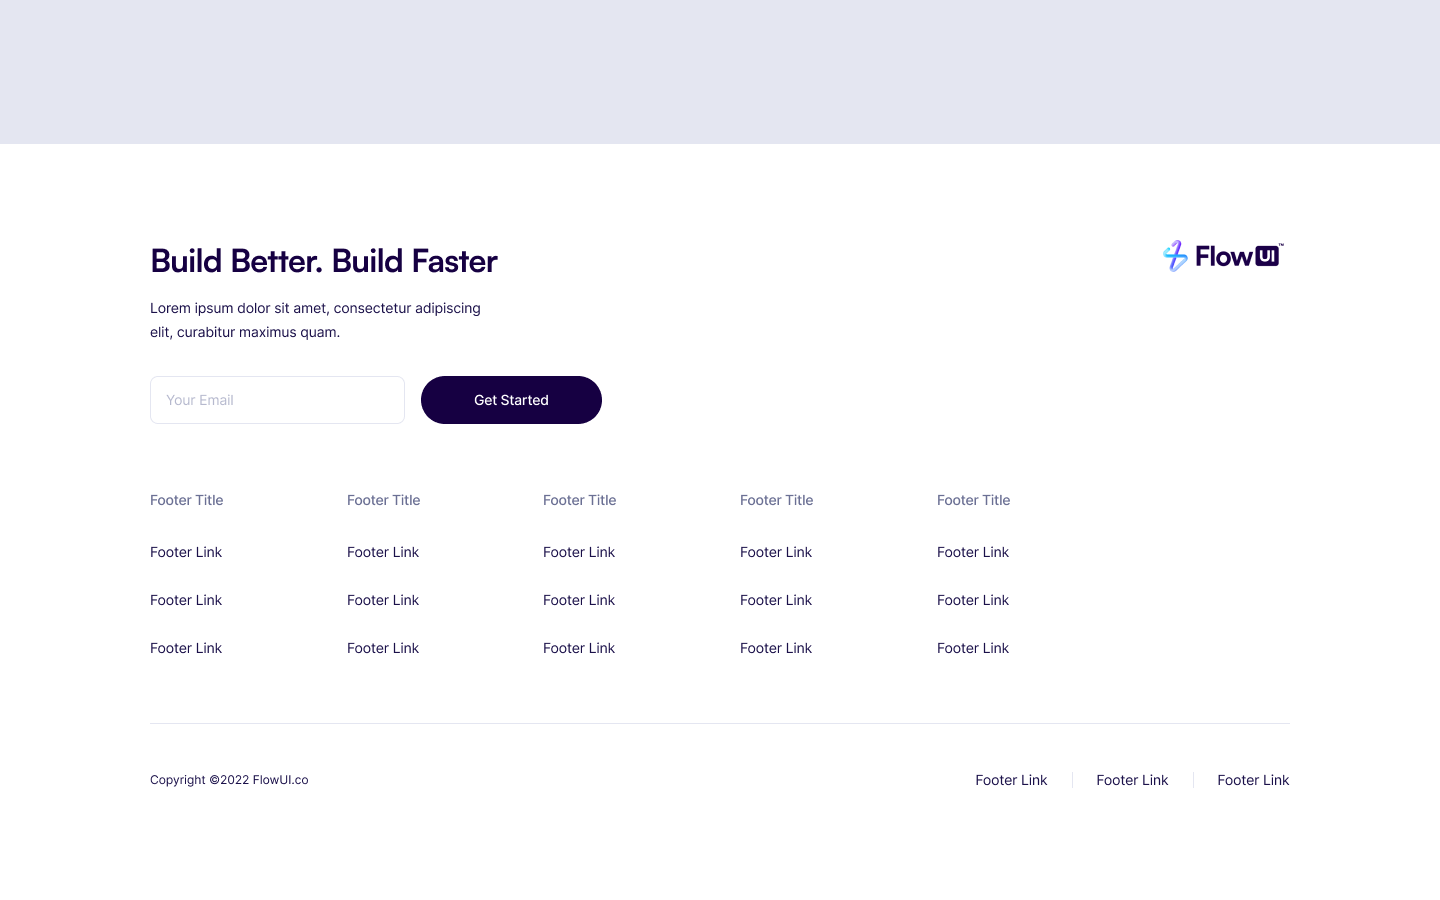Click the fourth 'Footer Title' heading
Image resolution: width=1440 pixels, height=900 pixels.
[776, 500]
